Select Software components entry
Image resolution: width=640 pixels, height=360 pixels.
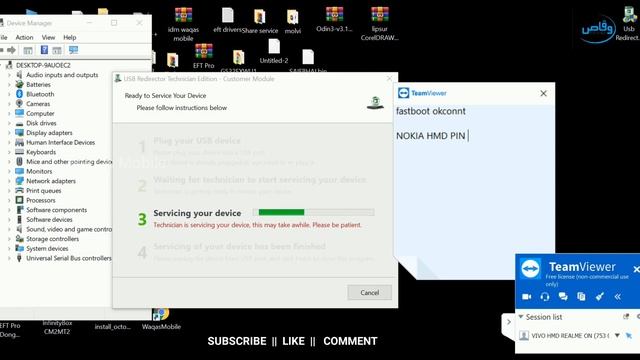(x=56, y=210)
